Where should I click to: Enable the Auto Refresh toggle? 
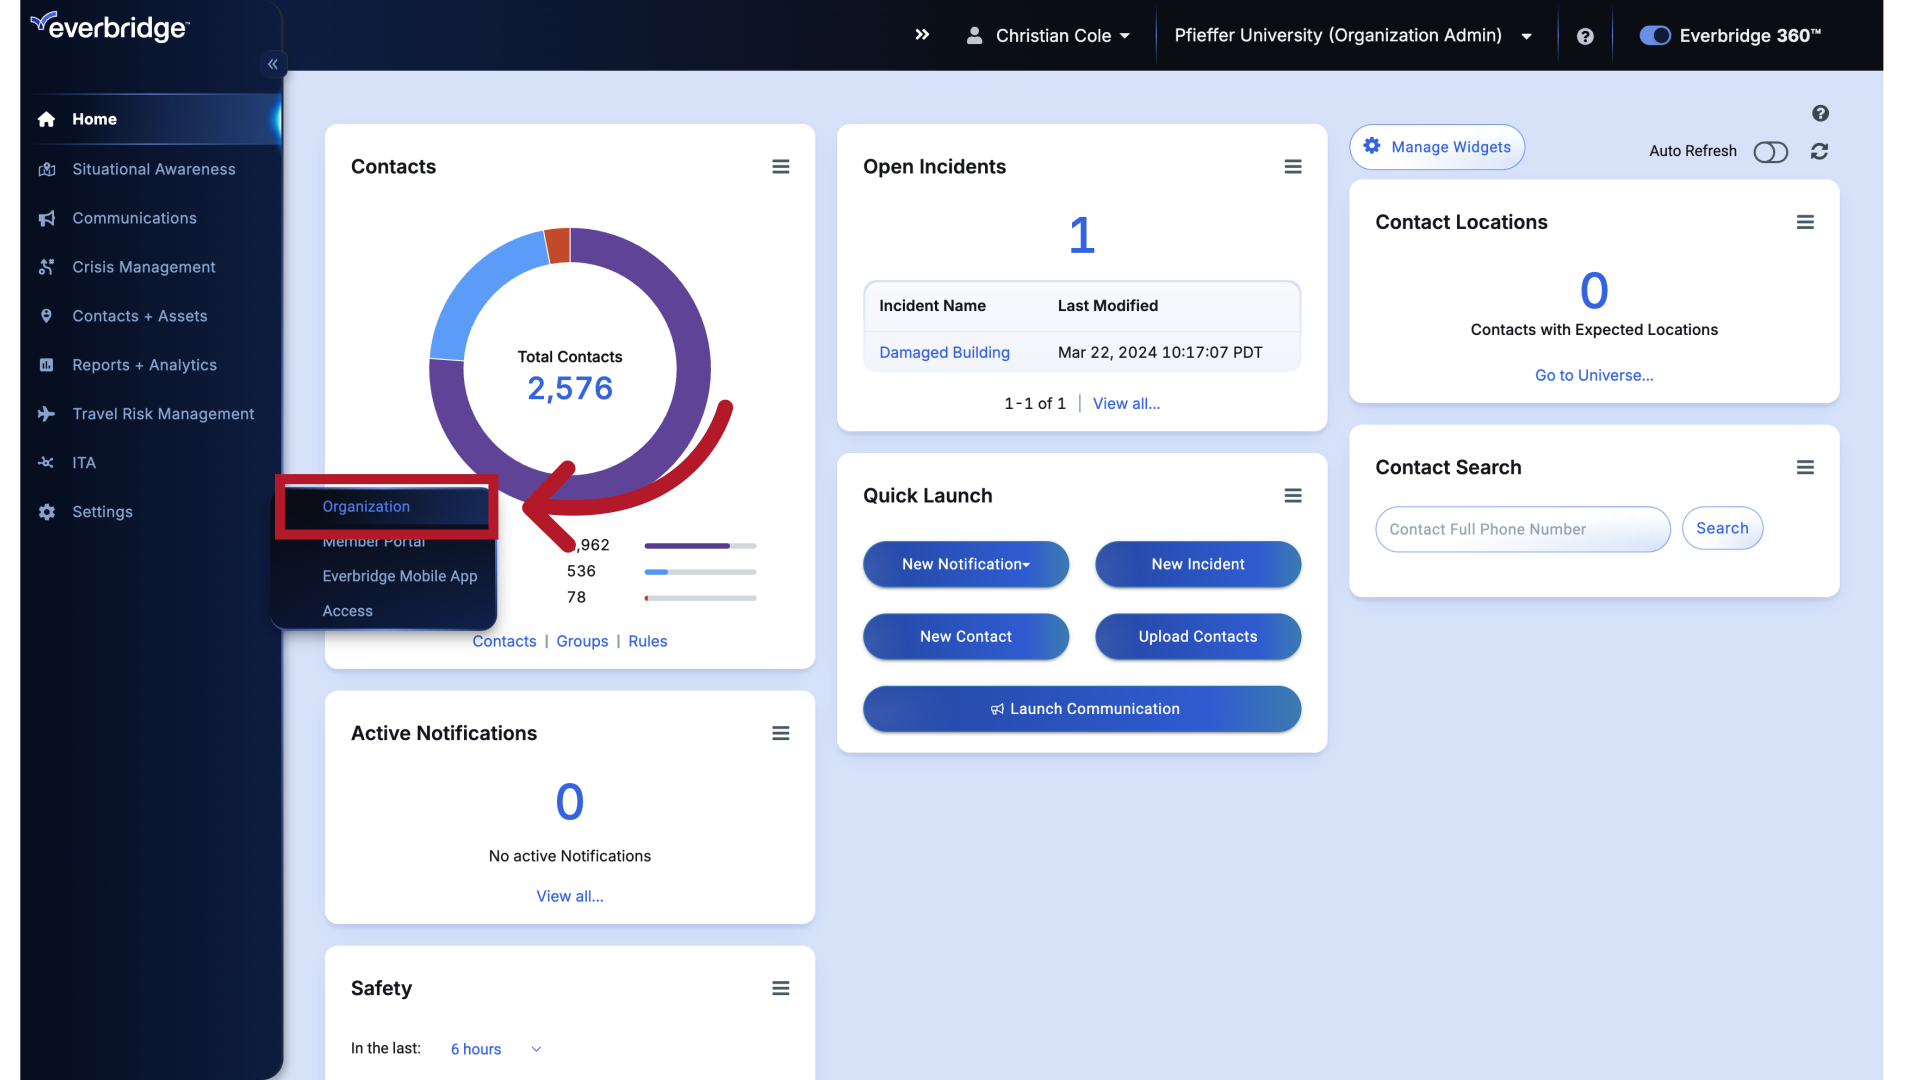(1770, 151)
